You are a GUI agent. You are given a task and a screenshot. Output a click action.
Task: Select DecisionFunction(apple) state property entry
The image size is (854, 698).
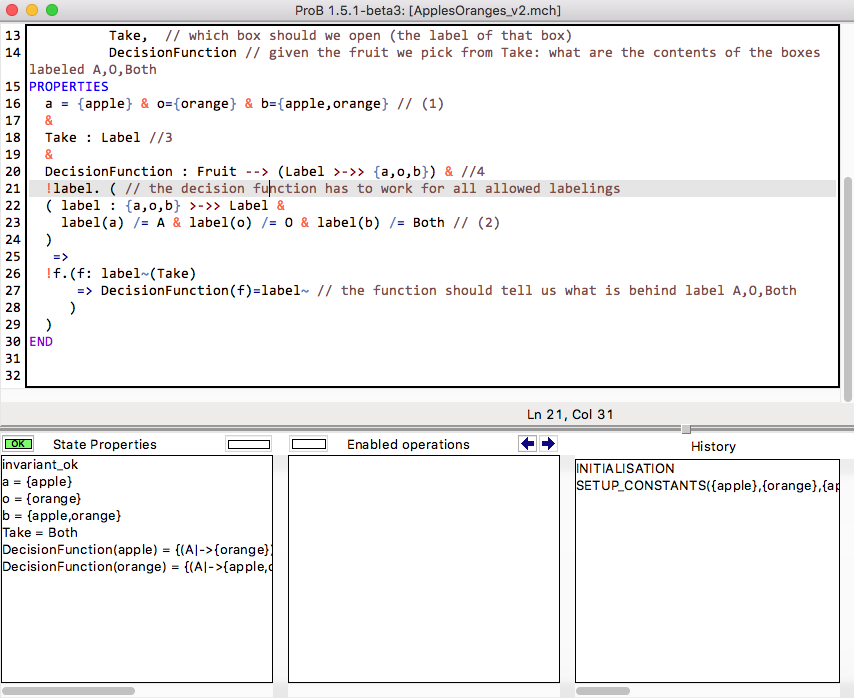(x=136, y=550)
